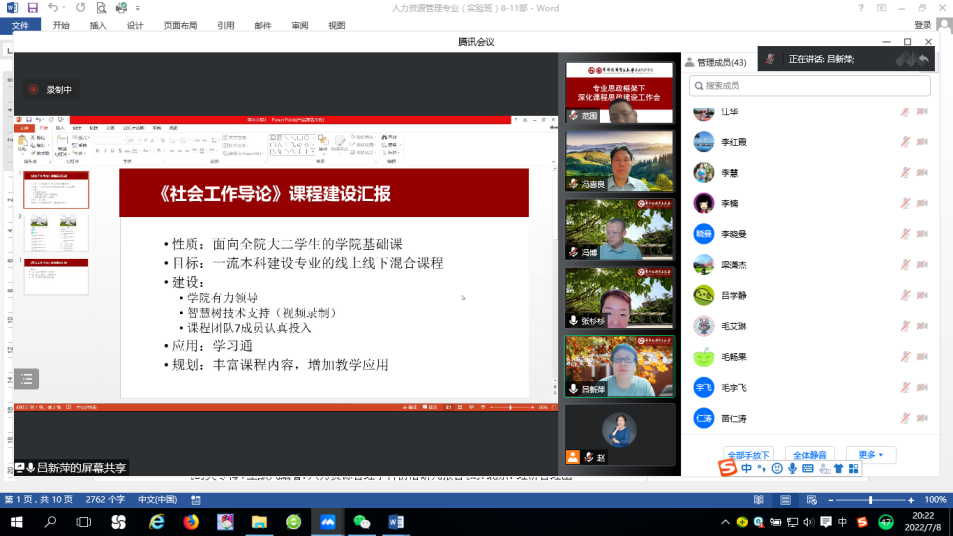Click the Sogou input microphone icon
953x536 pixels.
[x=792, y=468]
